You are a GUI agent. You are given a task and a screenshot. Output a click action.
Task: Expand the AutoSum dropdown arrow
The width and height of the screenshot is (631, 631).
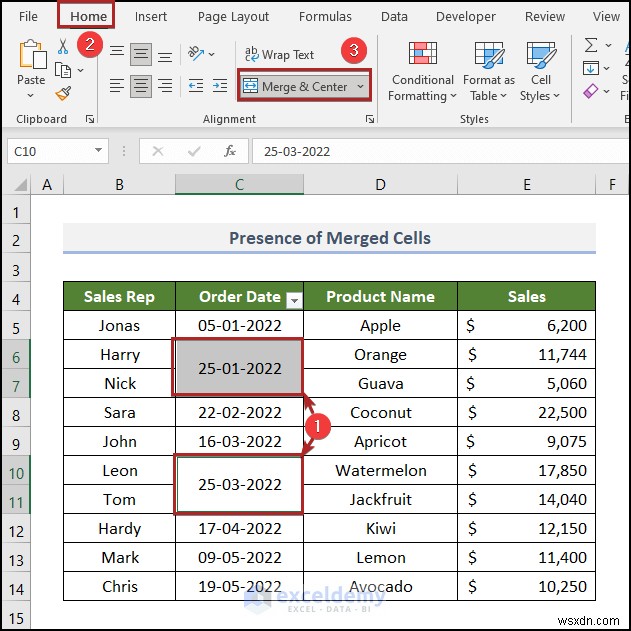tap(608, 45)
